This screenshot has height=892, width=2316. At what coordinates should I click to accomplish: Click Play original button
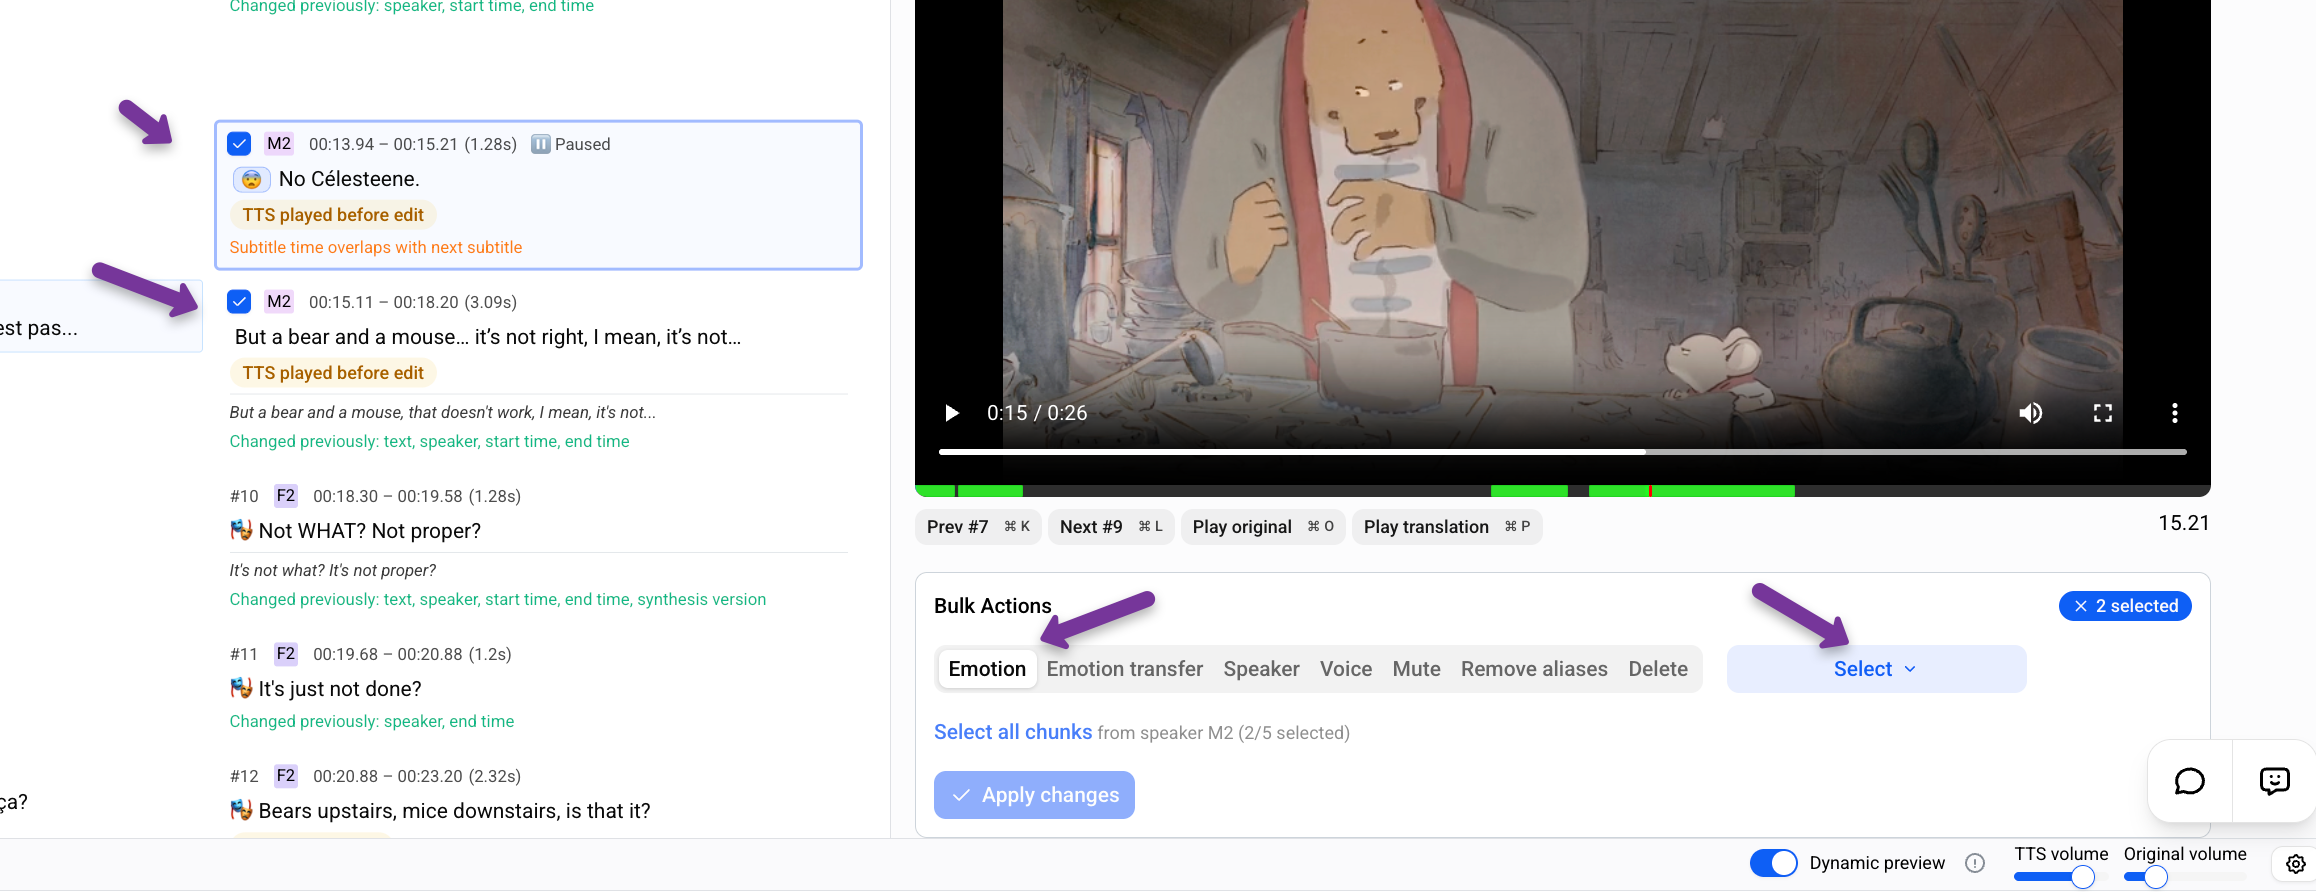point(1263,527)
